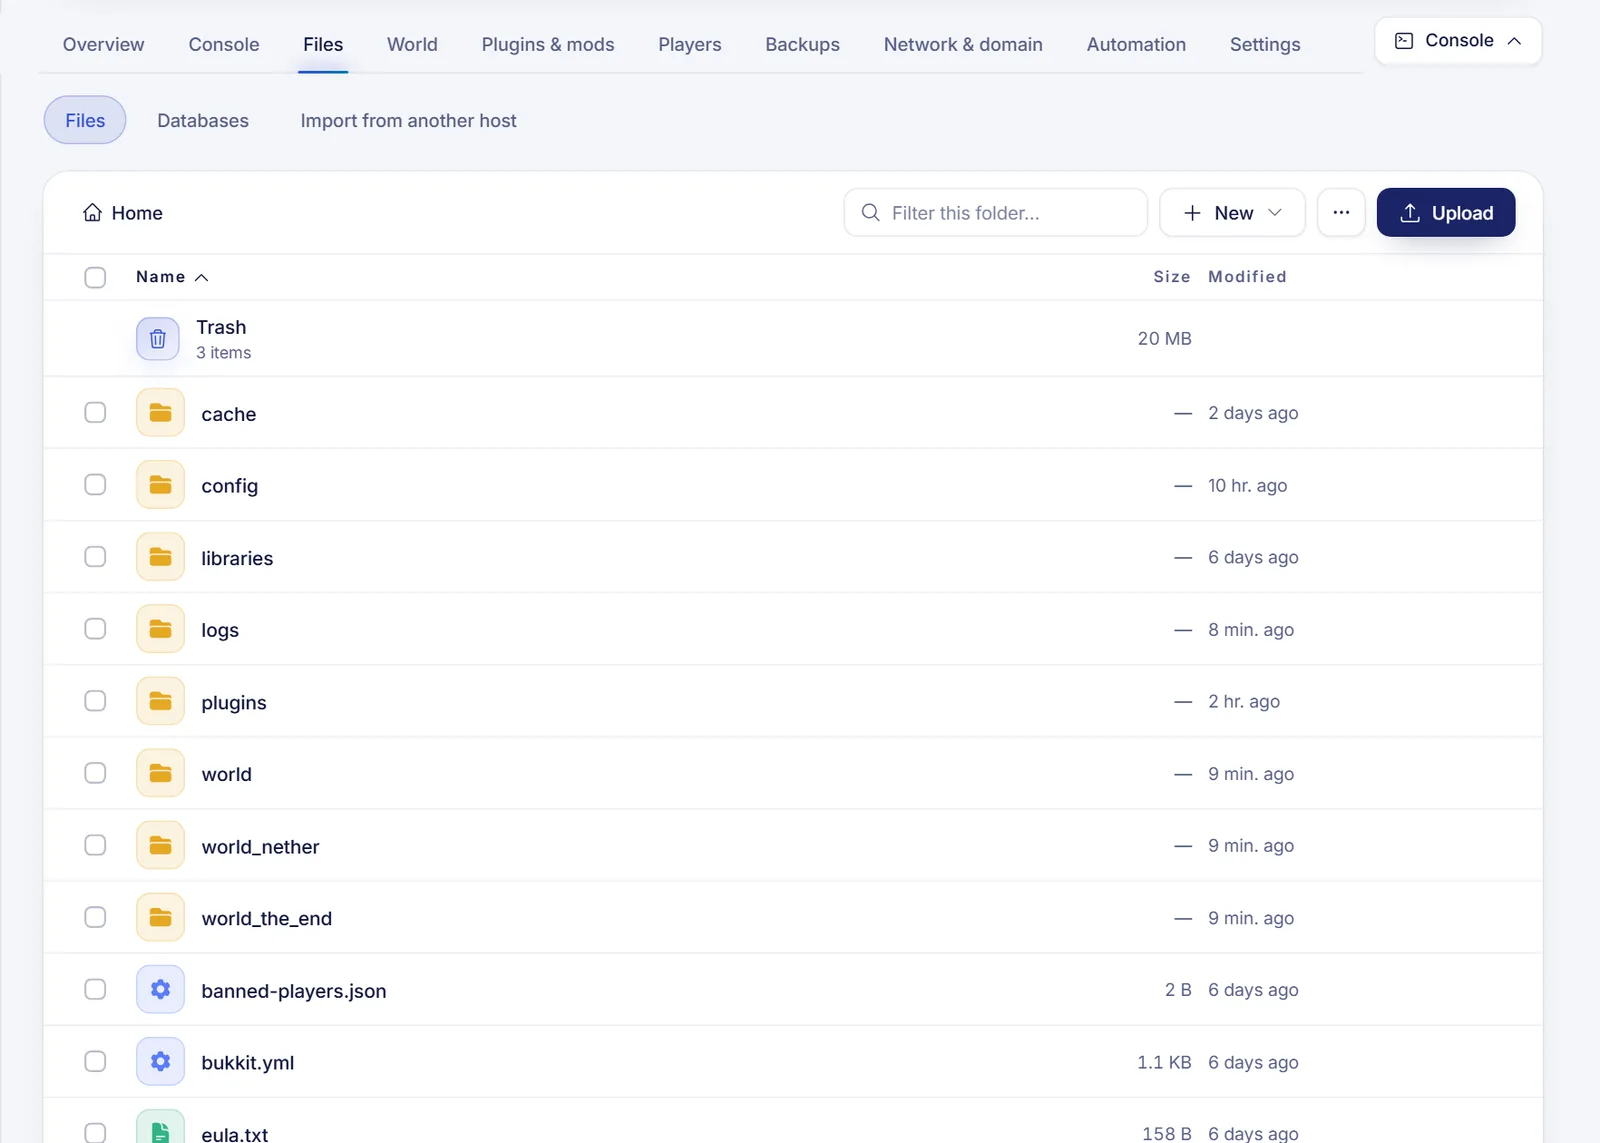
Task: Check the logs folder checkbox
Action: pyautogui.click(x=95, y=628)
